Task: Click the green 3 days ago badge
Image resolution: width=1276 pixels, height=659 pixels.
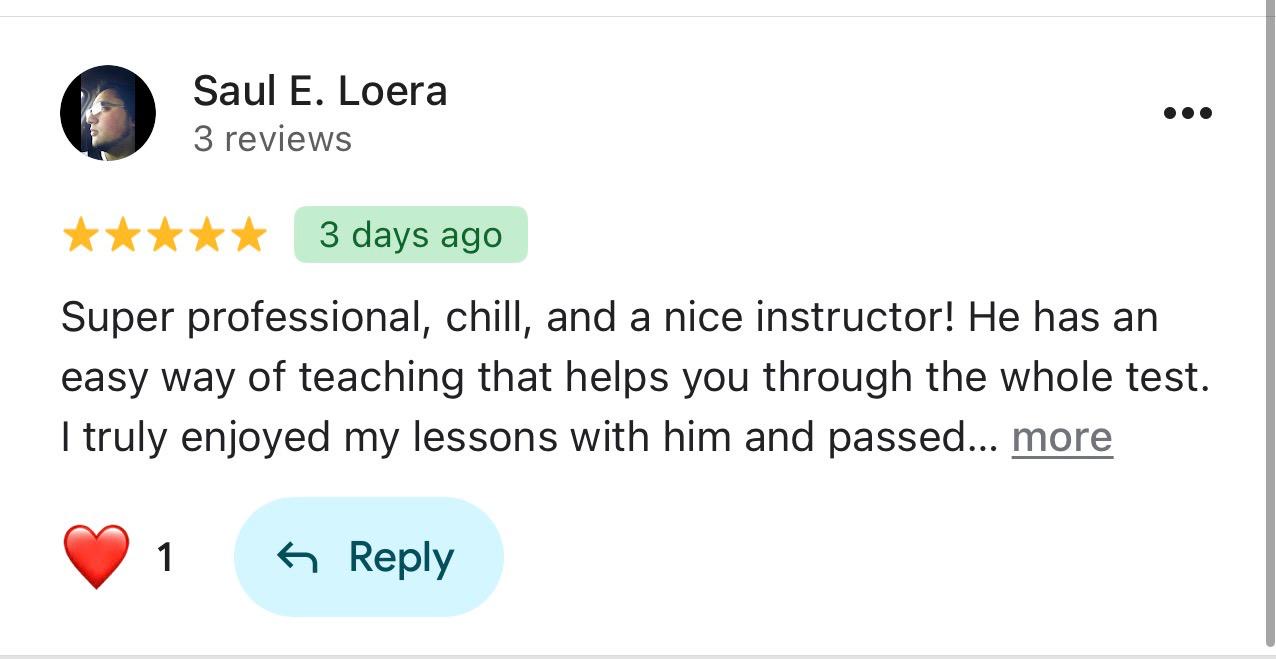Action: tap(410, 235)
